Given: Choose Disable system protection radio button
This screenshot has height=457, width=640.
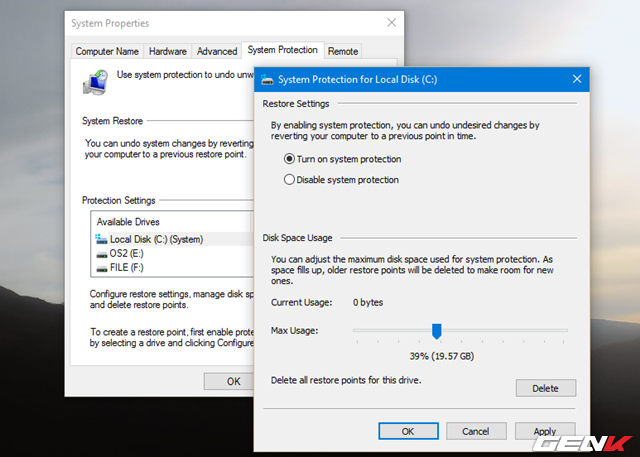Looking at the screenshot, I should [x=290, y=180].
